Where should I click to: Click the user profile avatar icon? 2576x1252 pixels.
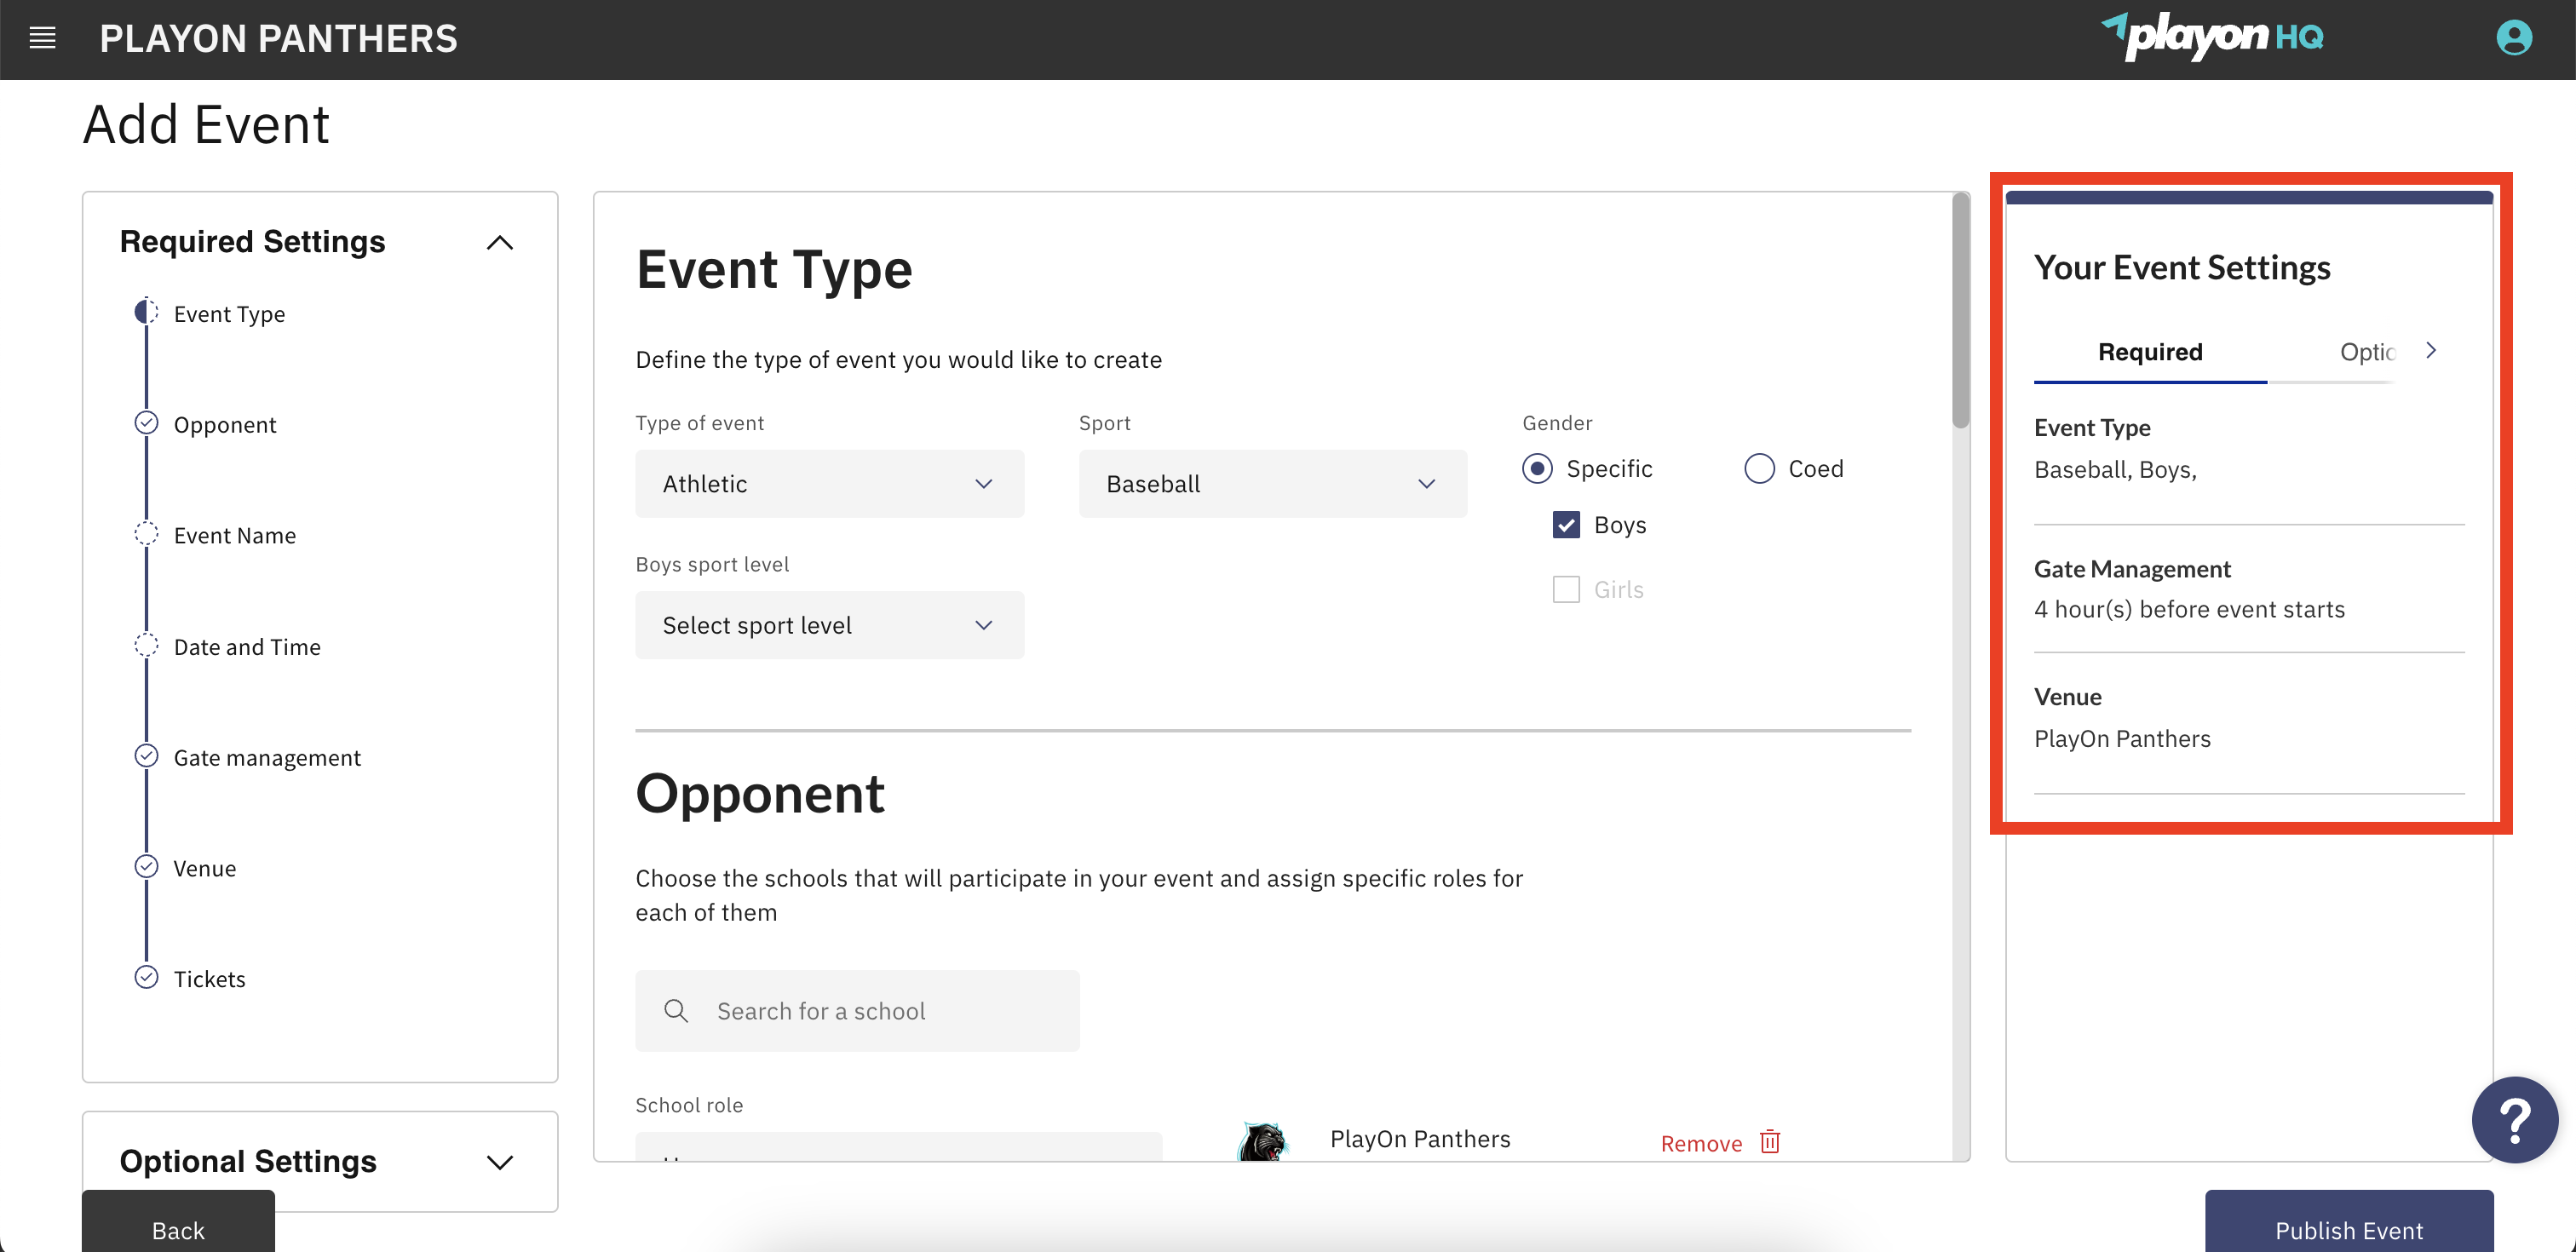[2513, 38]
